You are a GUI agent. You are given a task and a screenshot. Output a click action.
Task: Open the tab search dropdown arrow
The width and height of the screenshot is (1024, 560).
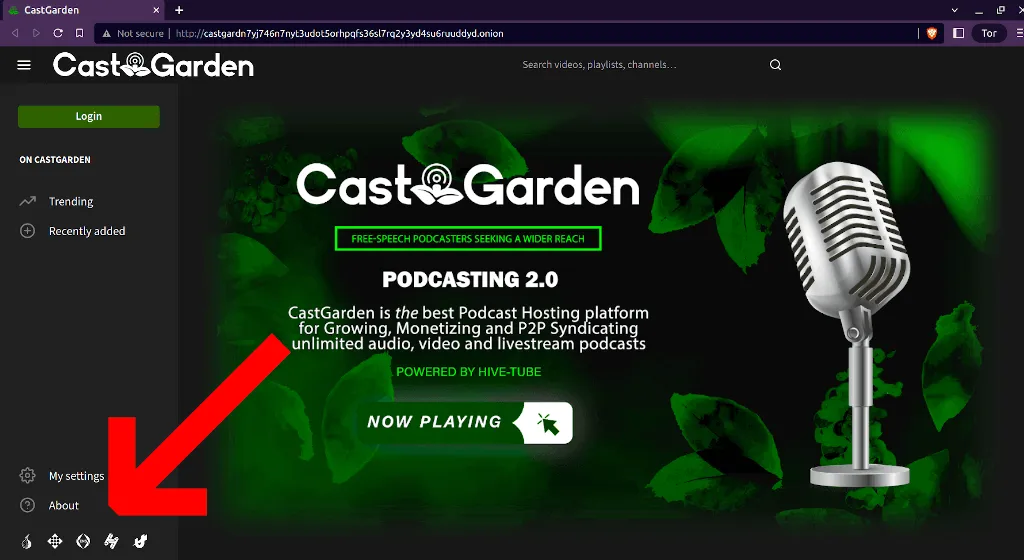(955, 10)
